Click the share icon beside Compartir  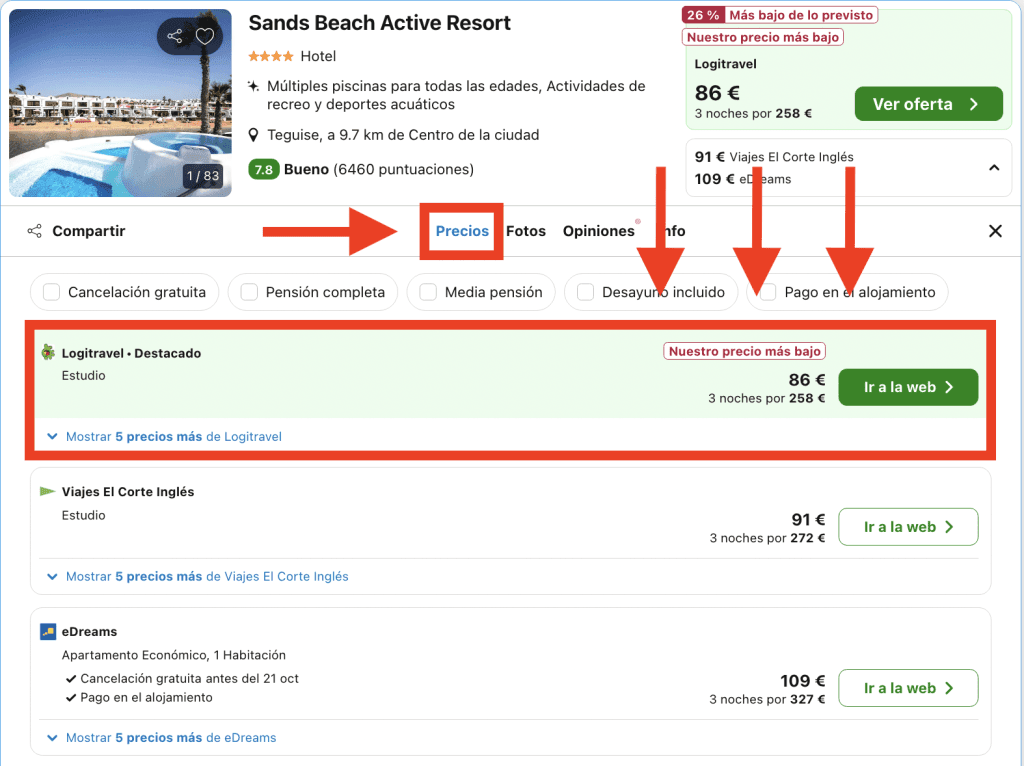point(35,231)
